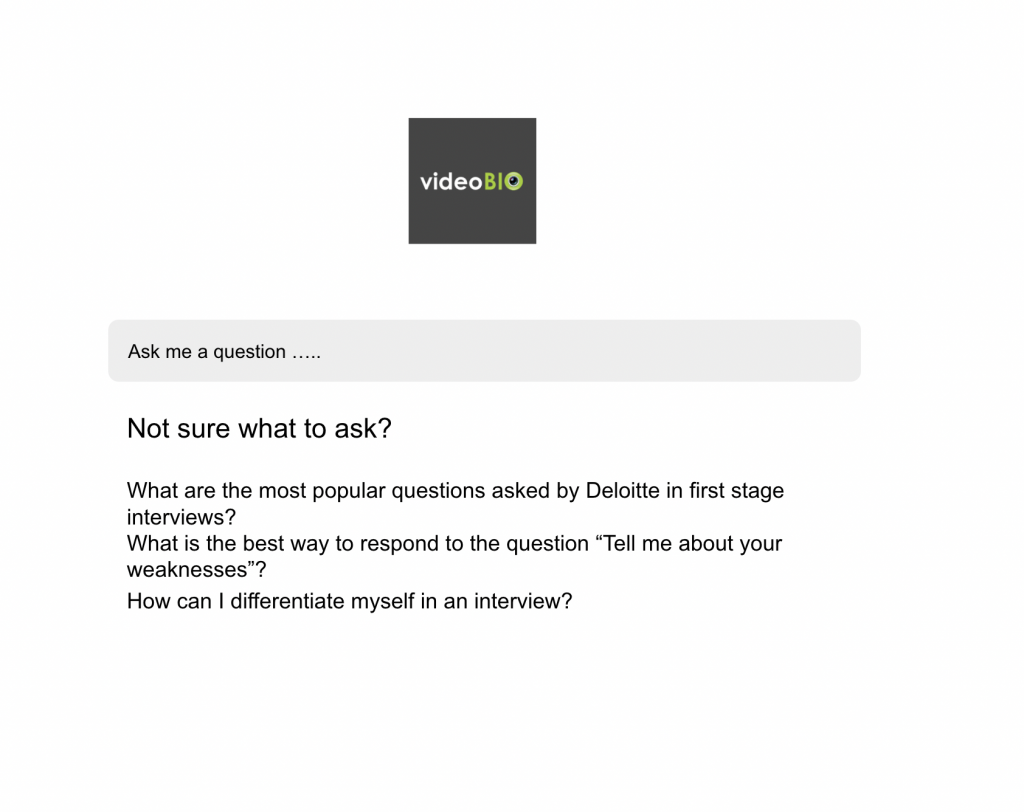Click the Ask me a question placeholder text

pyautogui.click(x=224, y=351)
